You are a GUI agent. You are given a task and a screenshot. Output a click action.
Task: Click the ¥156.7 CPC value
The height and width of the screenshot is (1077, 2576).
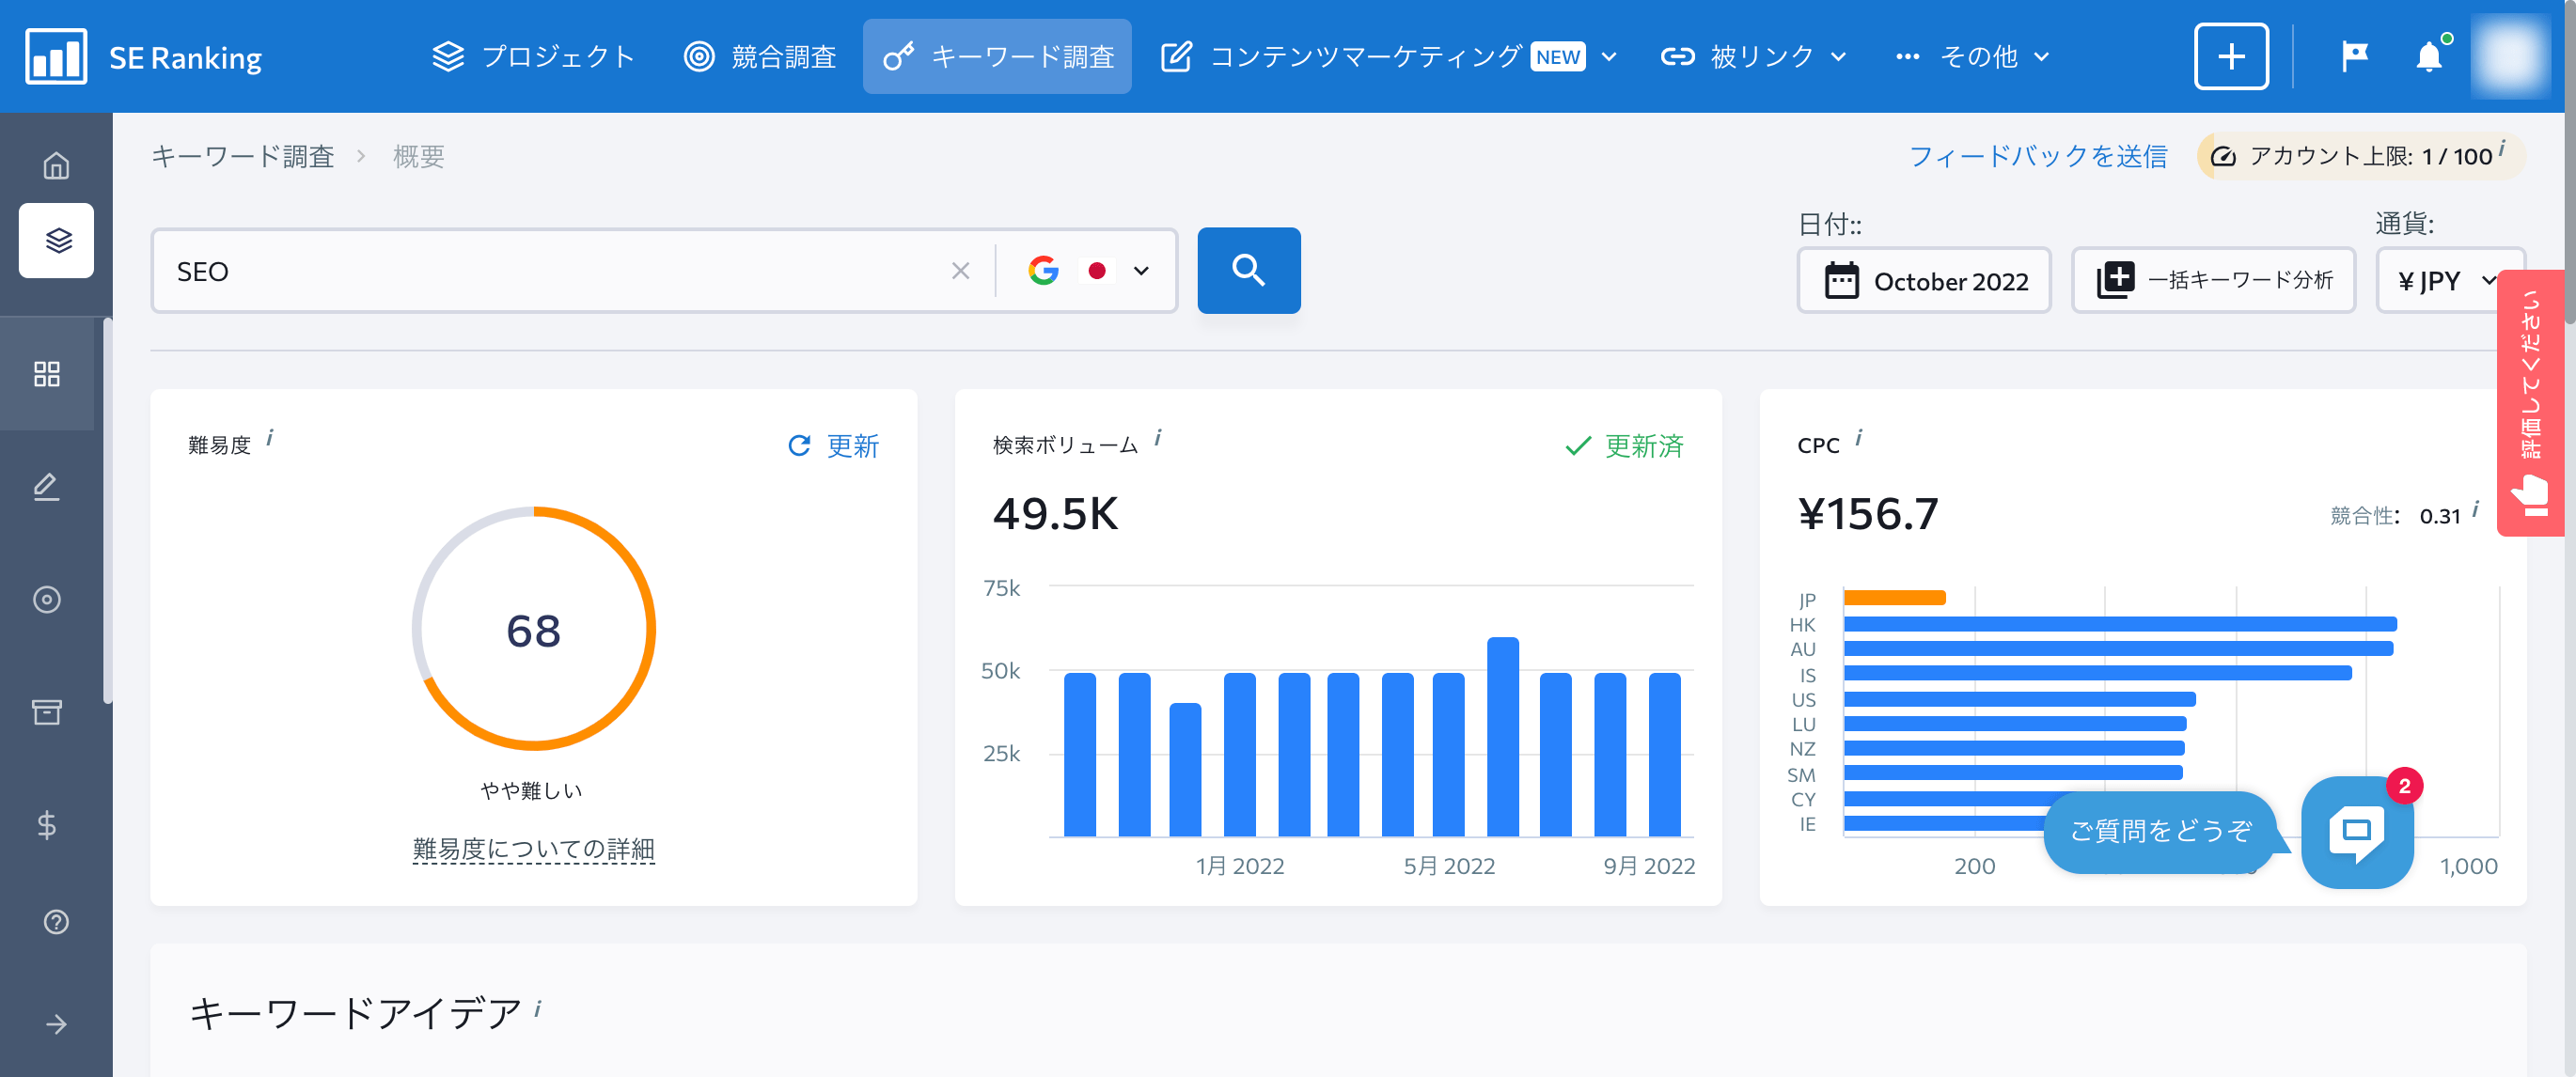[1868, 514]
